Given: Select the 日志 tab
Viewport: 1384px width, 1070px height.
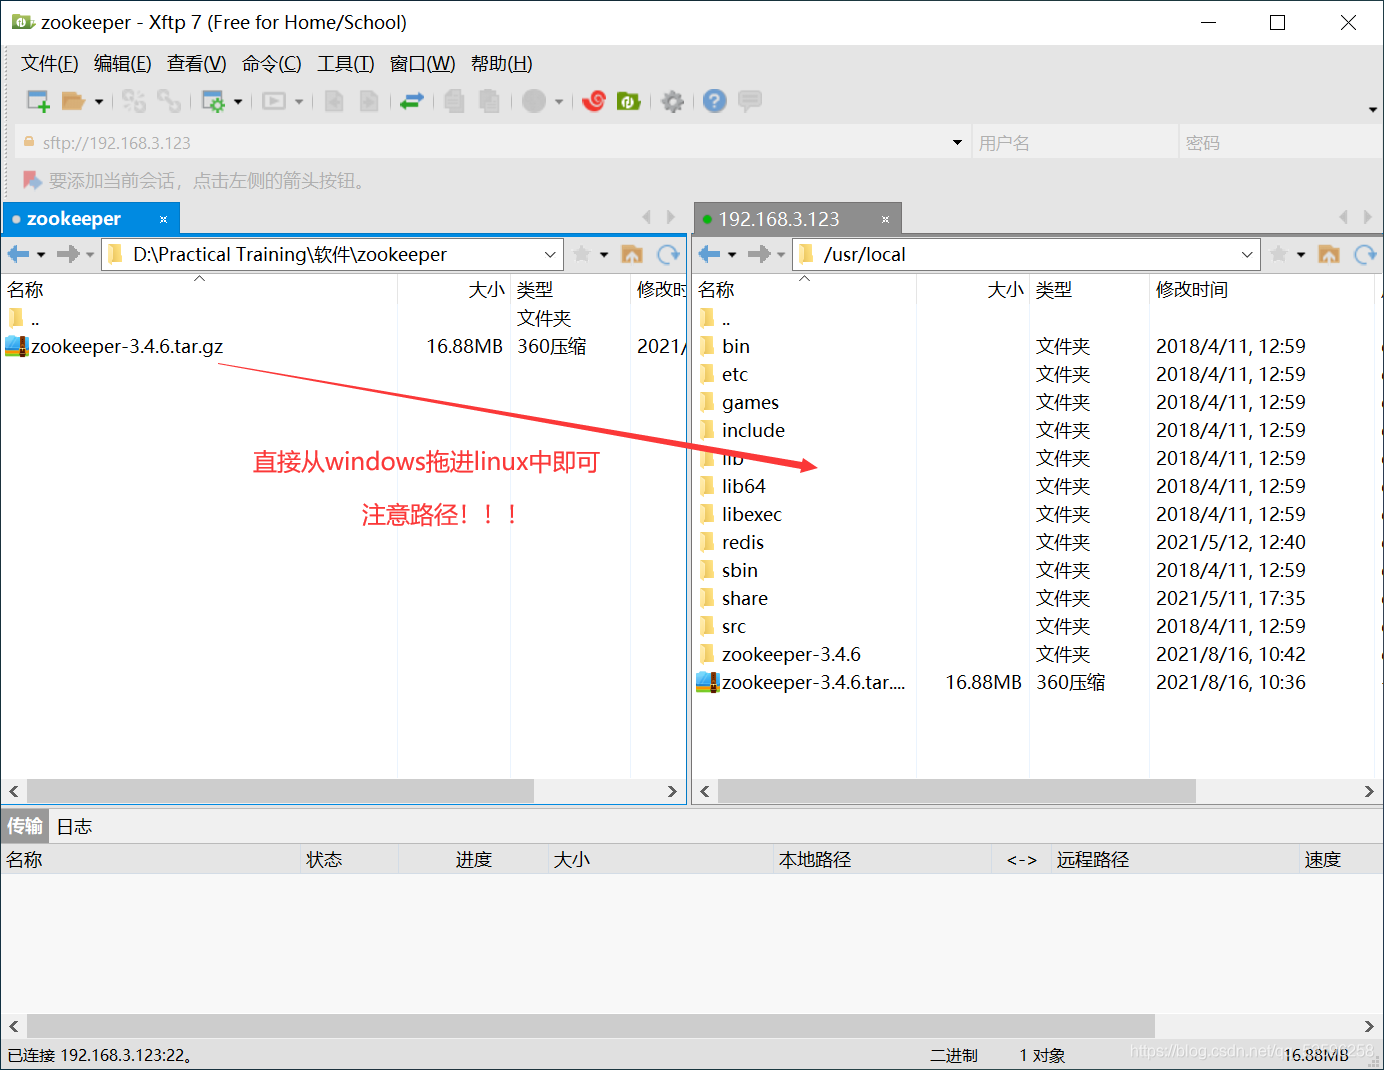Looking at the screenshot, I should point(75,826).
